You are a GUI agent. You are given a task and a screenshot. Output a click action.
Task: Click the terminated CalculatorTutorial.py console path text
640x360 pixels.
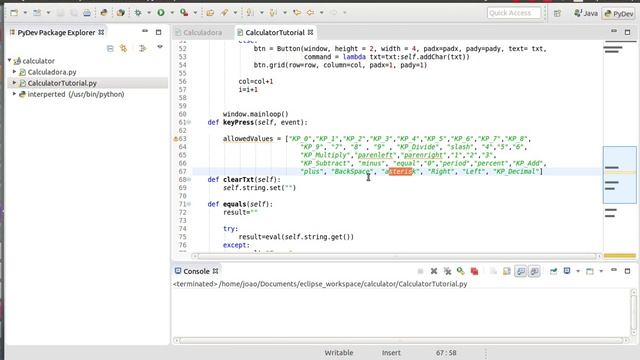(320, 284)
